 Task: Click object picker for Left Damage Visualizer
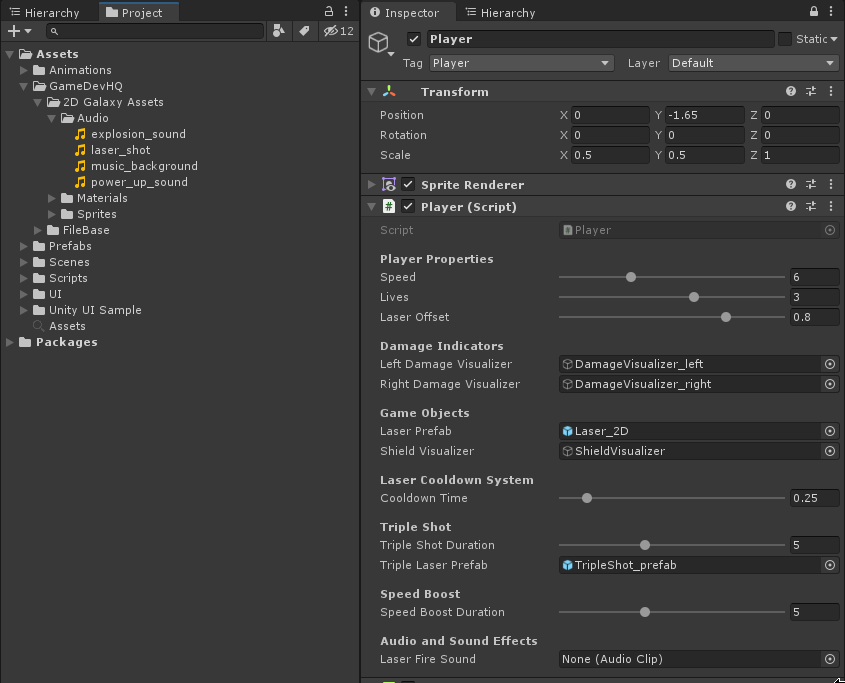pyautogui.click(x=830, y=364)
